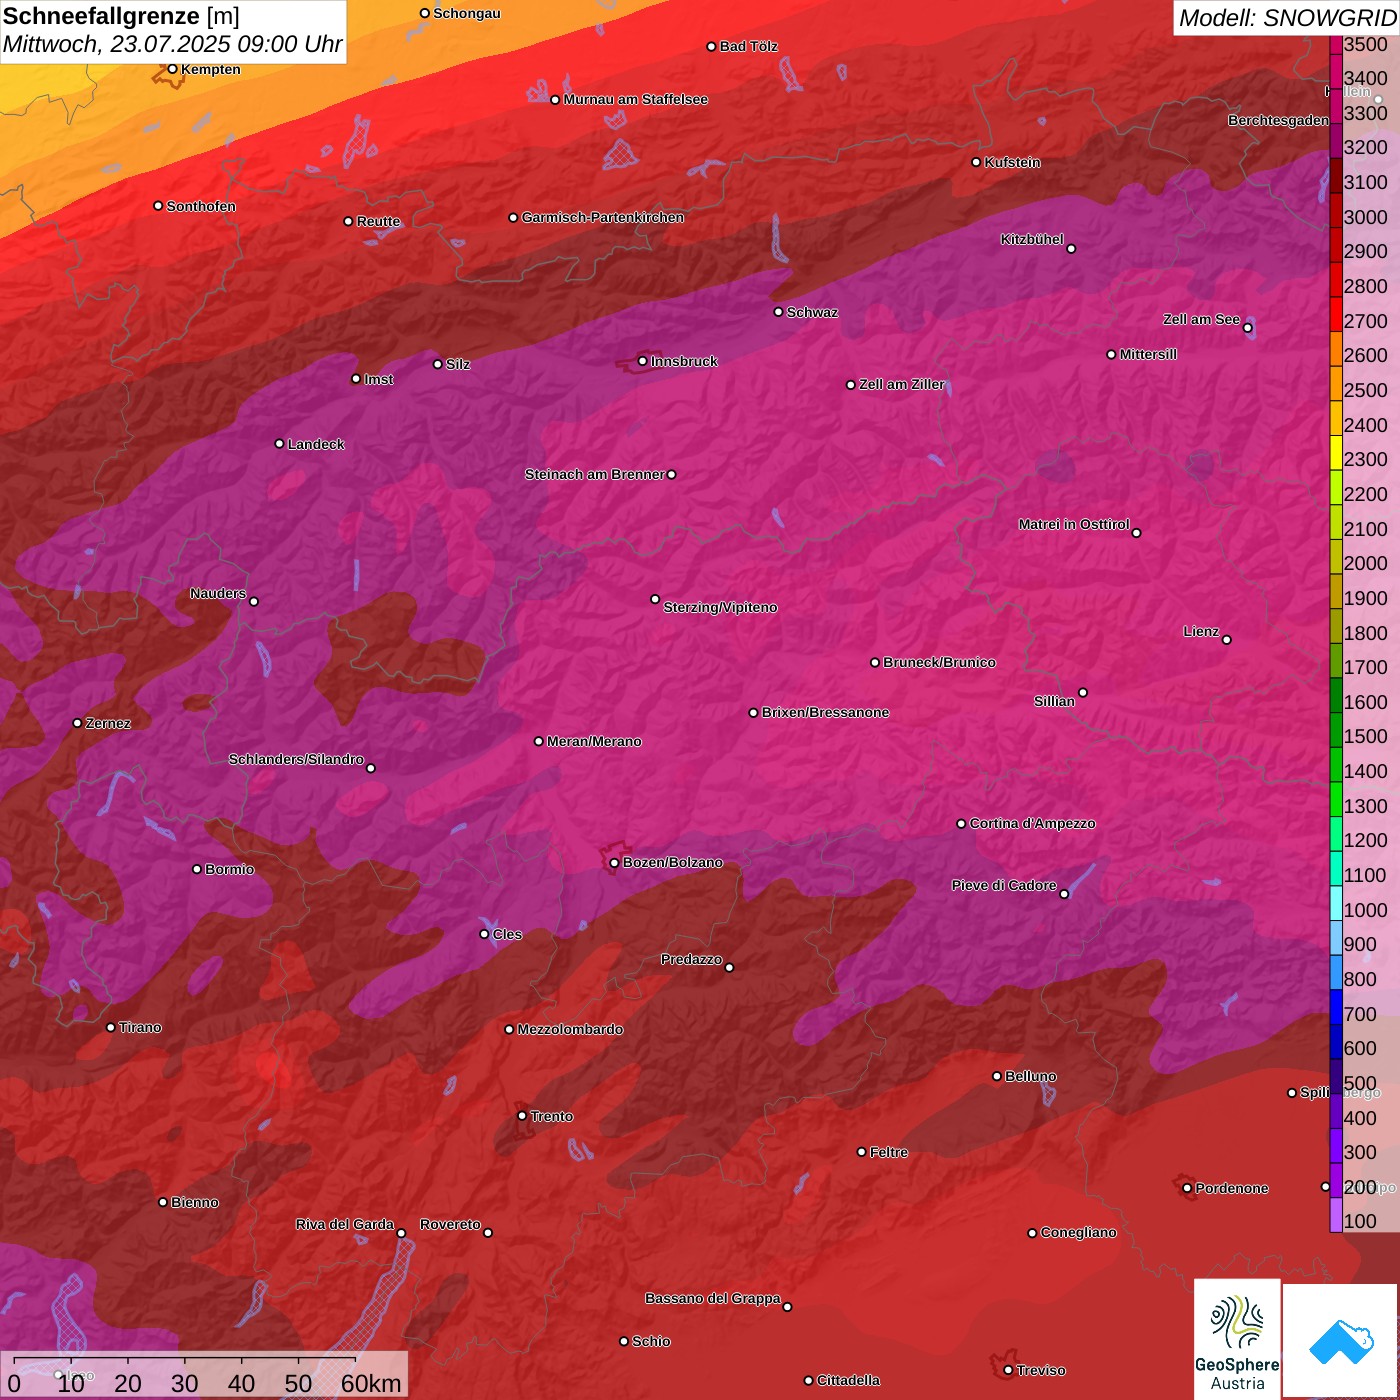
Task: Click the Pieve di Cadore label
Action: coord(1004,885)
